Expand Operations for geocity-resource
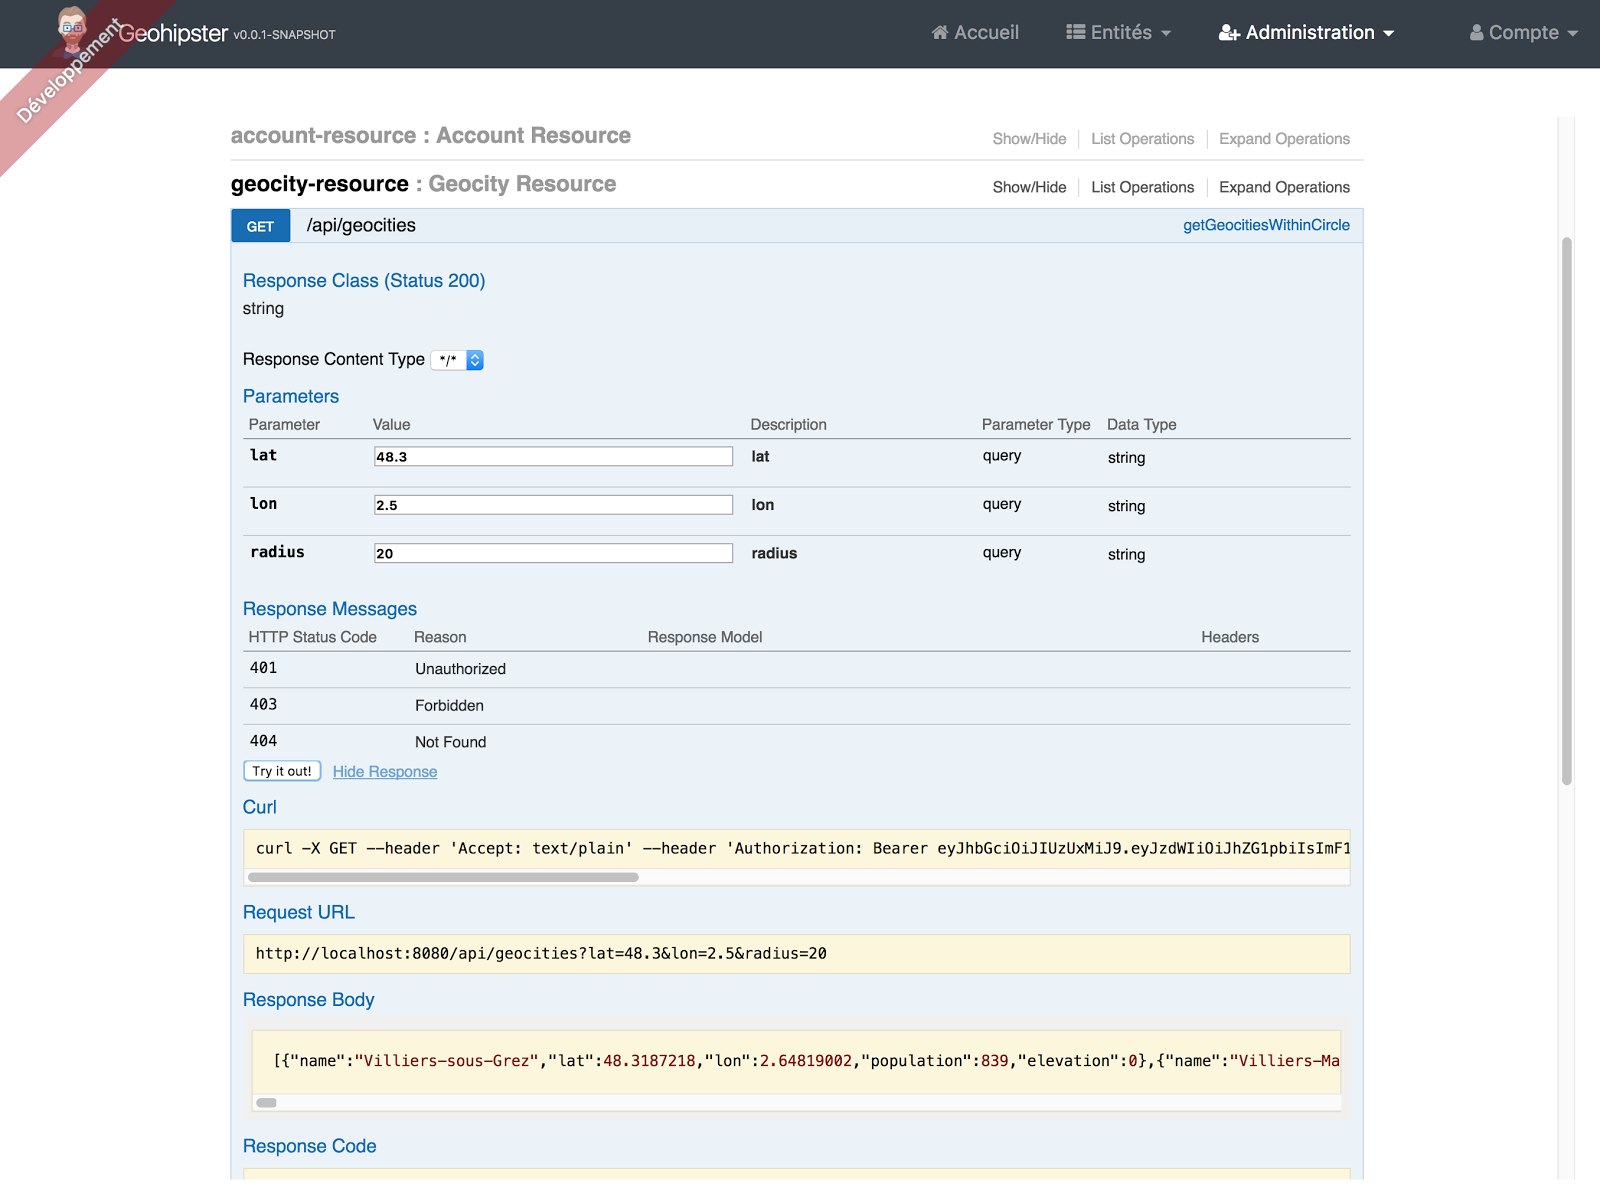The height and width of the screenshot is (1189, 1600). (1284, 187)
